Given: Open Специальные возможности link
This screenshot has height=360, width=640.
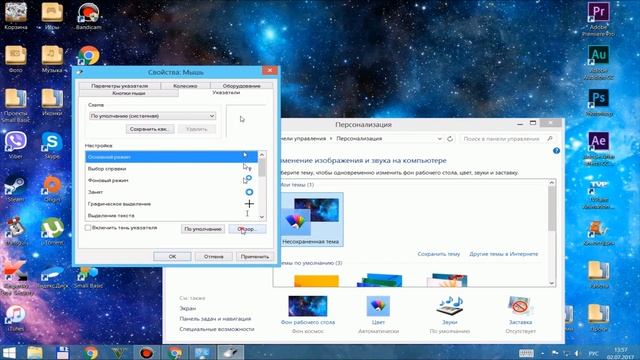Looking at the screenshot, I should tap(217, 329).
